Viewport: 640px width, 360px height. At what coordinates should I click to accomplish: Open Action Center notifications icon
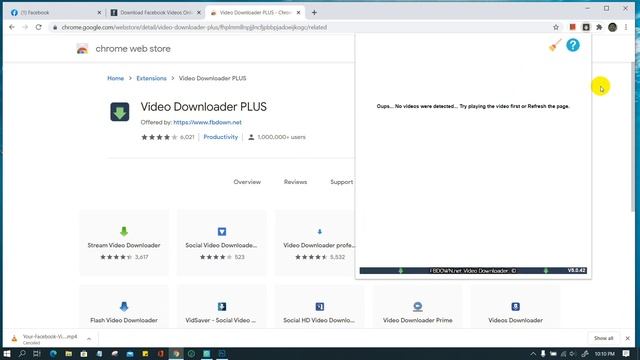(626, 354)
